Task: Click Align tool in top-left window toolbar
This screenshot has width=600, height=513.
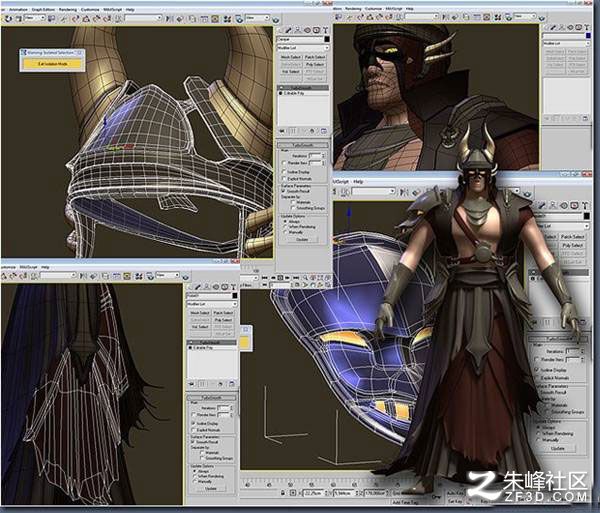Action: tap(180, 18)
